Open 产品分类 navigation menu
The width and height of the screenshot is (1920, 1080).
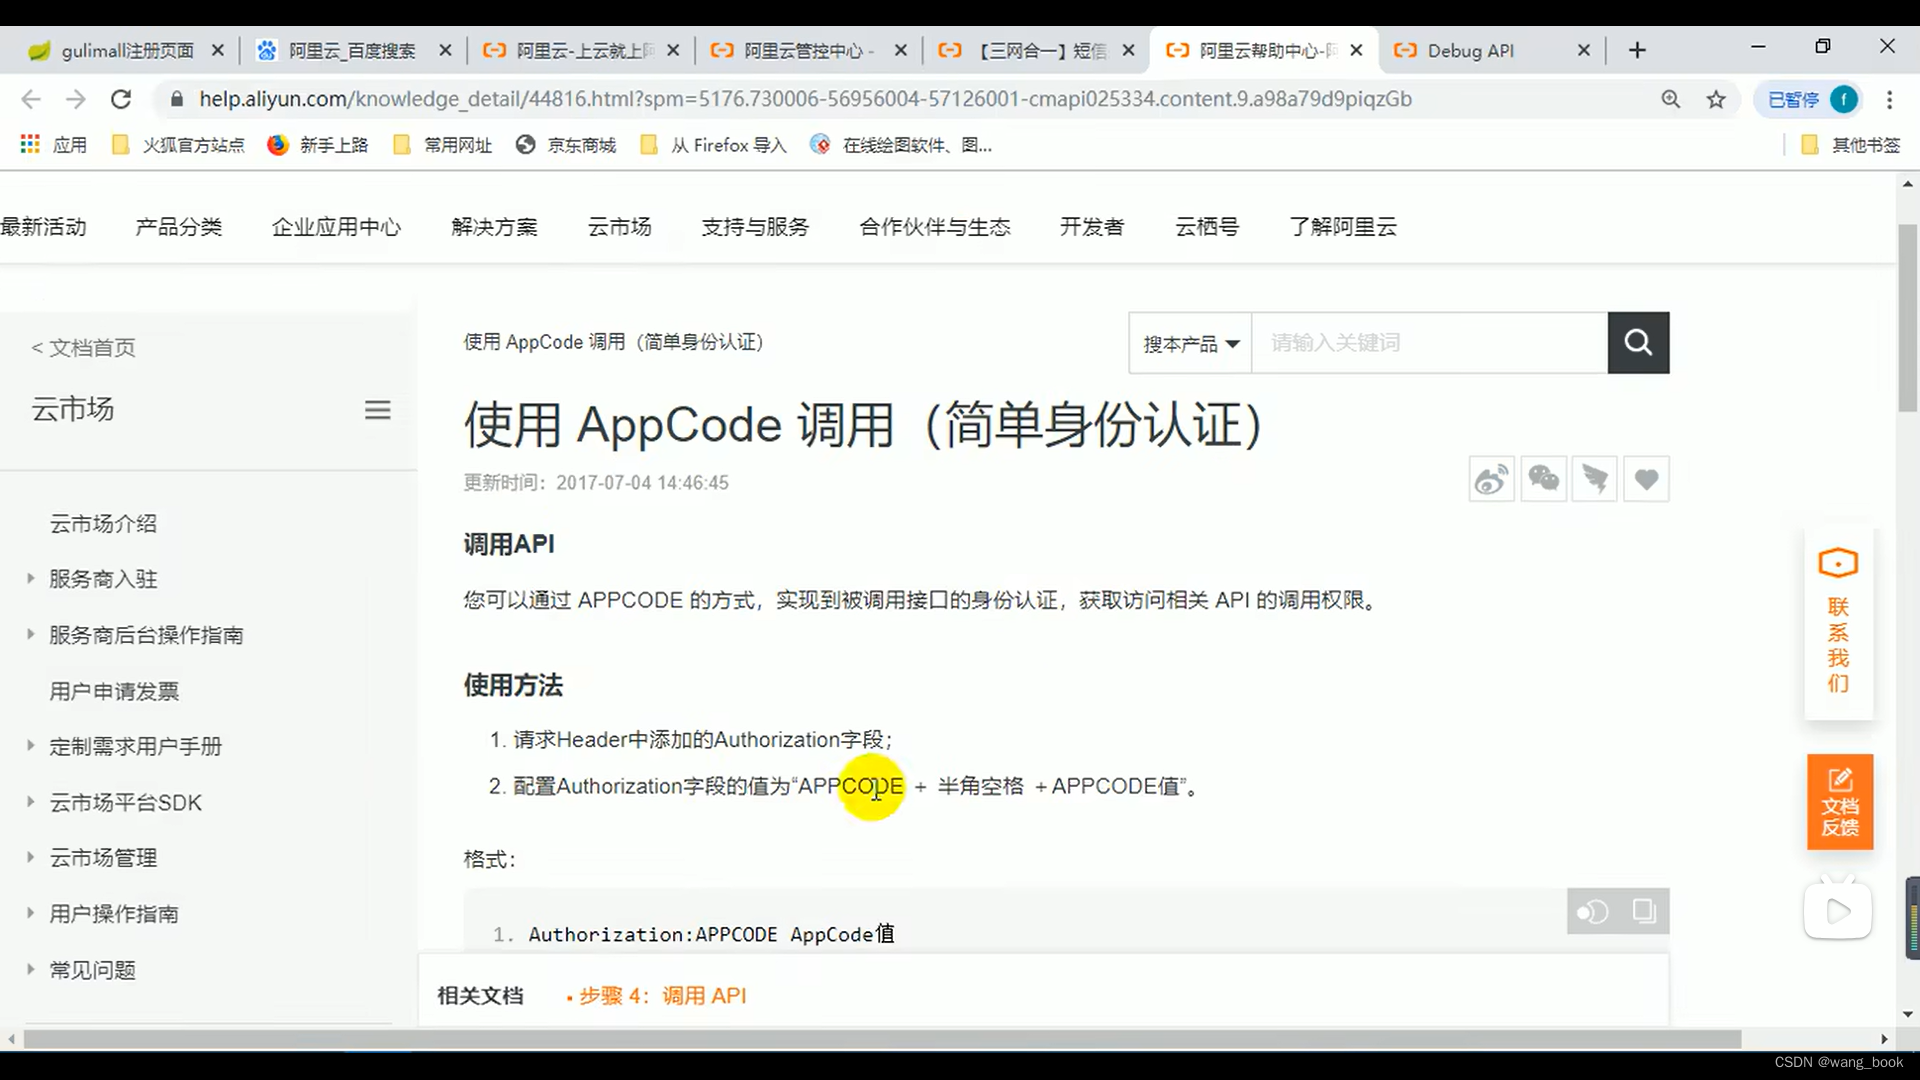click(x=179, y=227)
